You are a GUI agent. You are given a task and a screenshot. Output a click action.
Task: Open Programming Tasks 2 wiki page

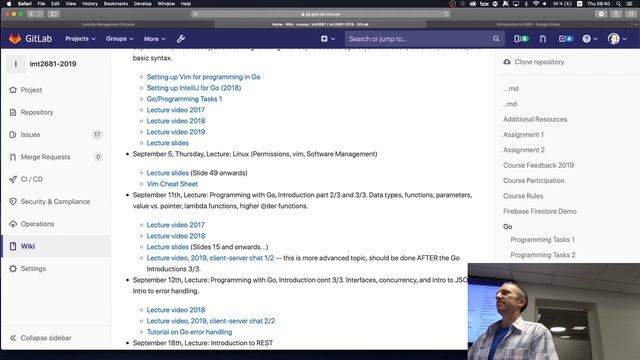point(543,255)
